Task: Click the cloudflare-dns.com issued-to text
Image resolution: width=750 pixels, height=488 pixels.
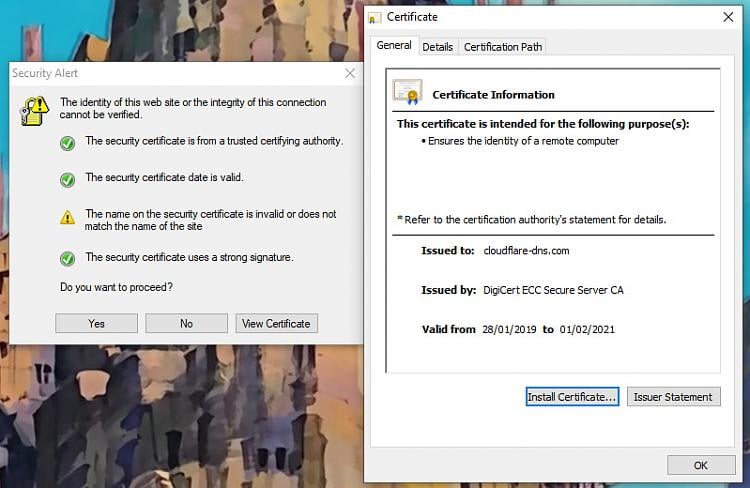Action: click(x=525, y=251)
